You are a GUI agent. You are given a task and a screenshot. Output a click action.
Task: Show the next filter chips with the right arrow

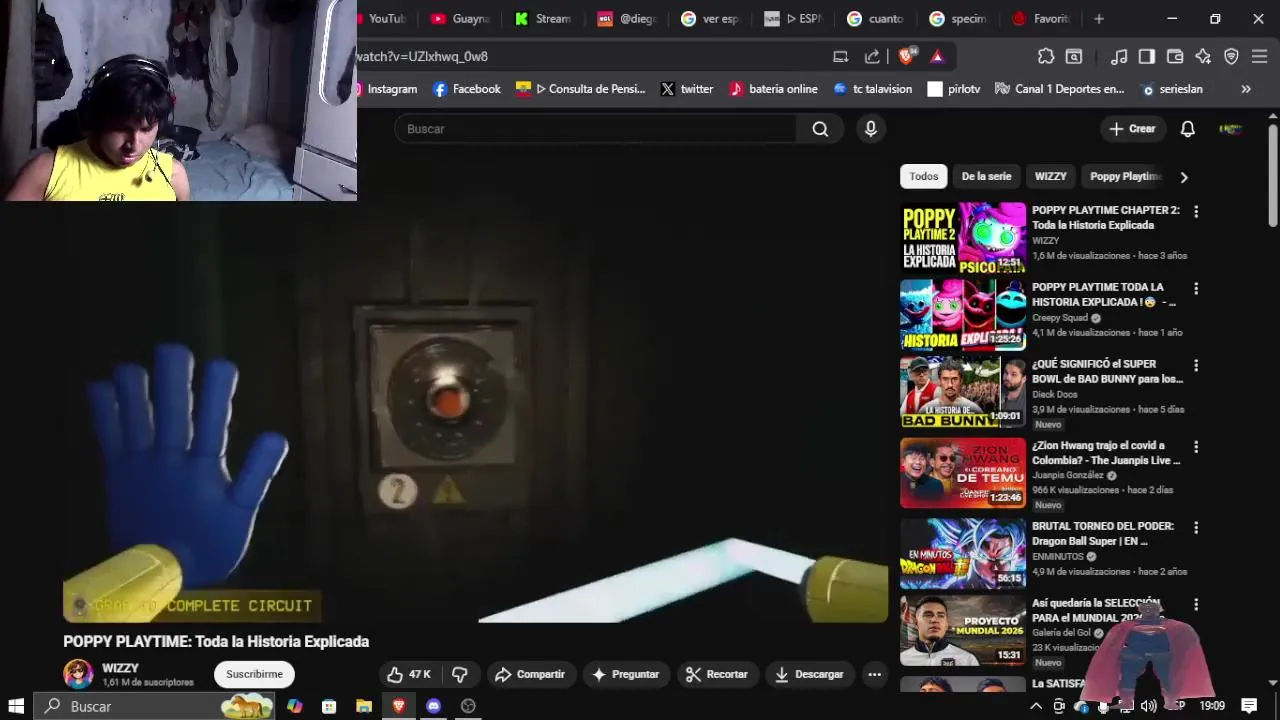coord(1184,177)
